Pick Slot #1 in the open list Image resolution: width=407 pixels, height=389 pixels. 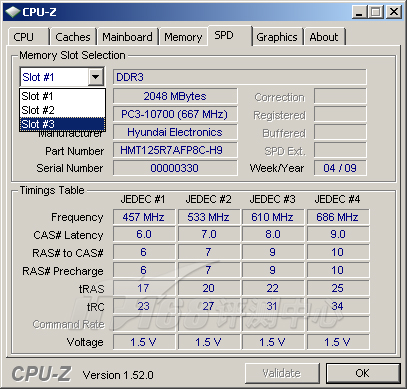click(63, 96)
